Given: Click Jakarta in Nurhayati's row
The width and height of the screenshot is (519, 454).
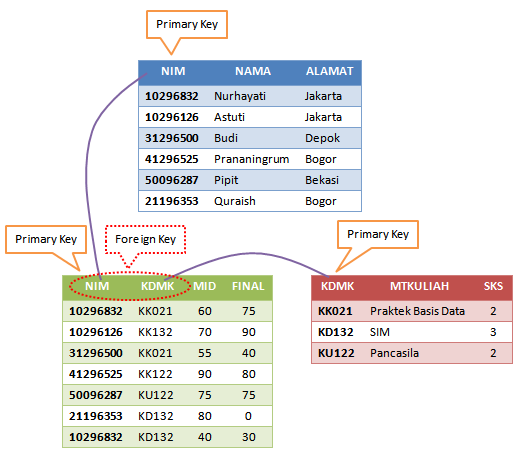Looking at the screenshot, I should click(323, 96).
